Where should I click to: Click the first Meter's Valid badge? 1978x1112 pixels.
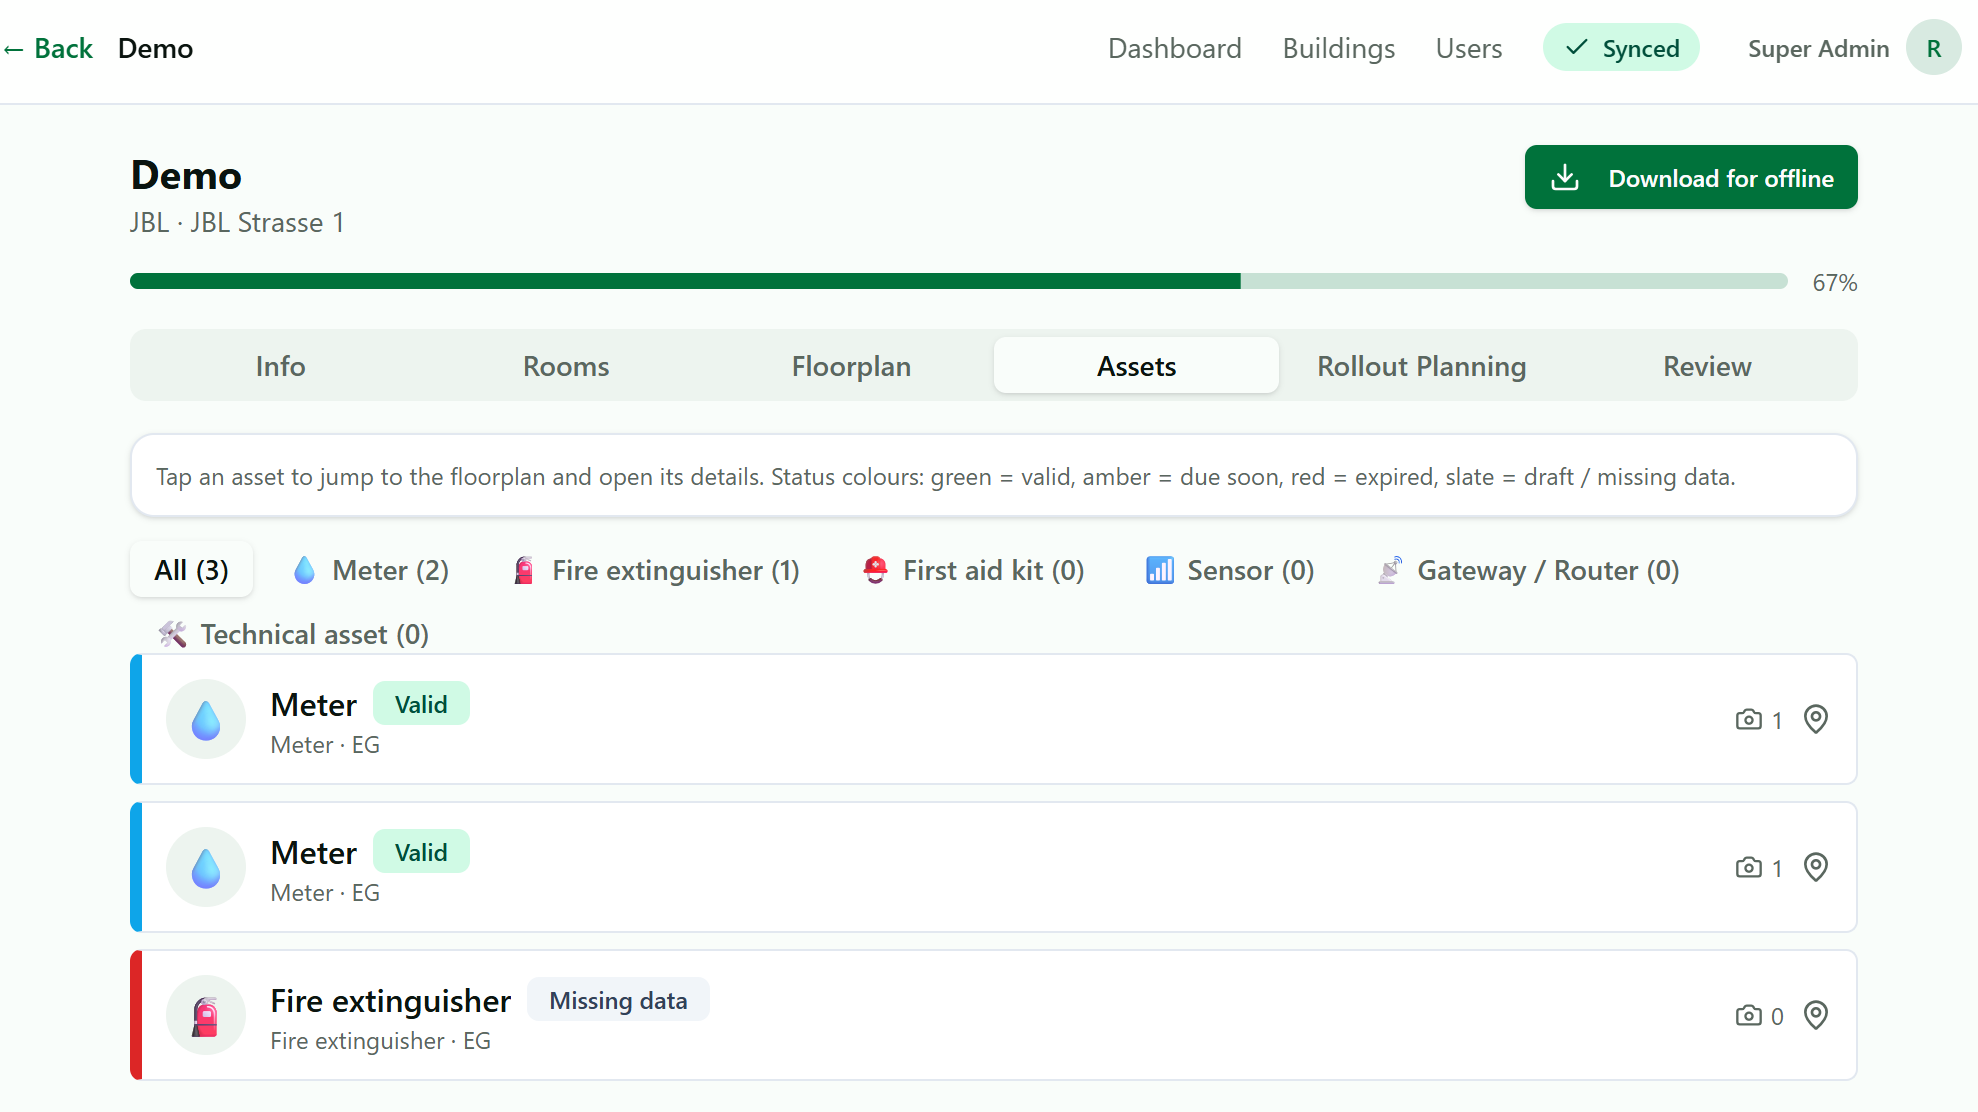421,704
